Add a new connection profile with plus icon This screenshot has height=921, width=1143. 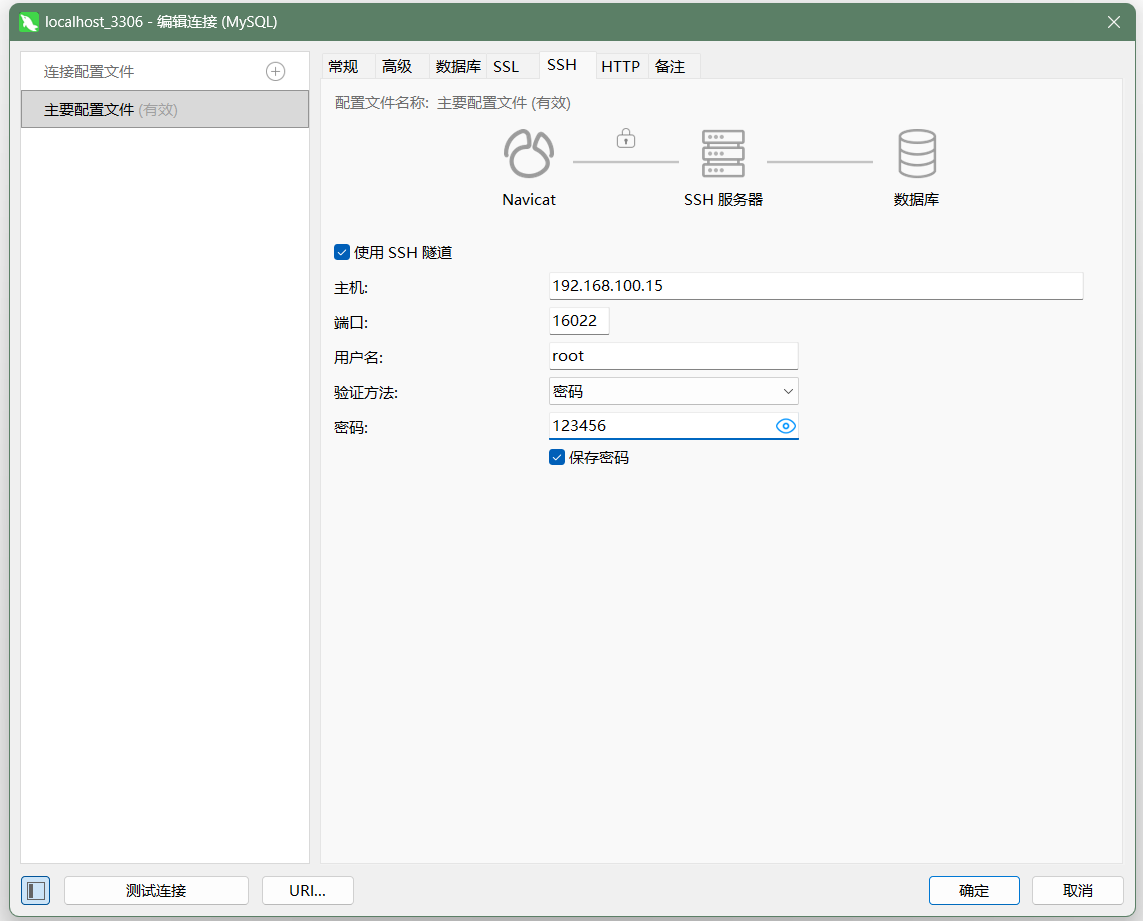[276, 71]
